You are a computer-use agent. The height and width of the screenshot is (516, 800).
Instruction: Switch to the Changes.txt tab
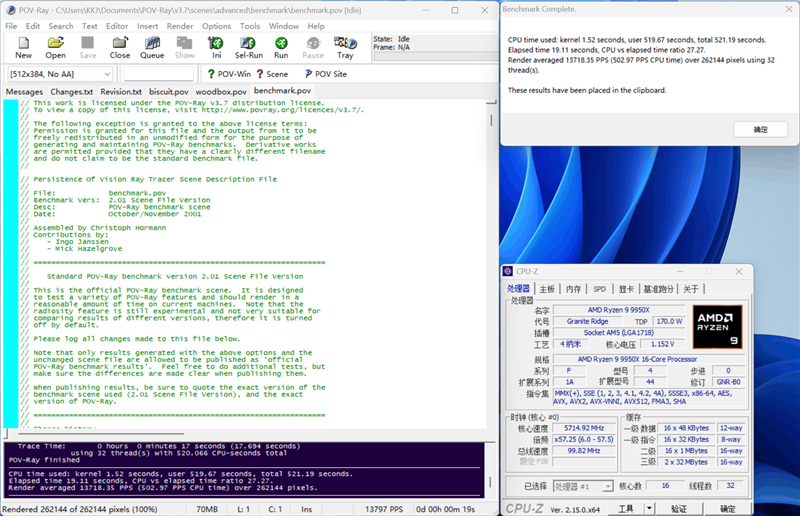[x=71, y=92]
